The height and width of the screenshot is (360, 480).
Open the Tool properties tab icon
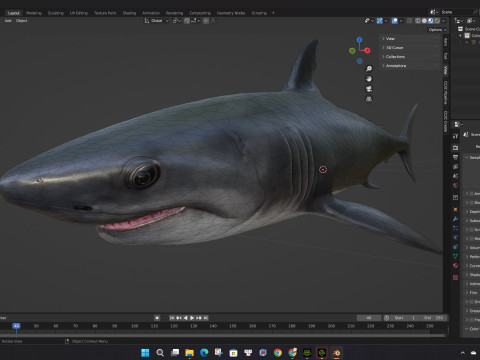pos(455,136)
